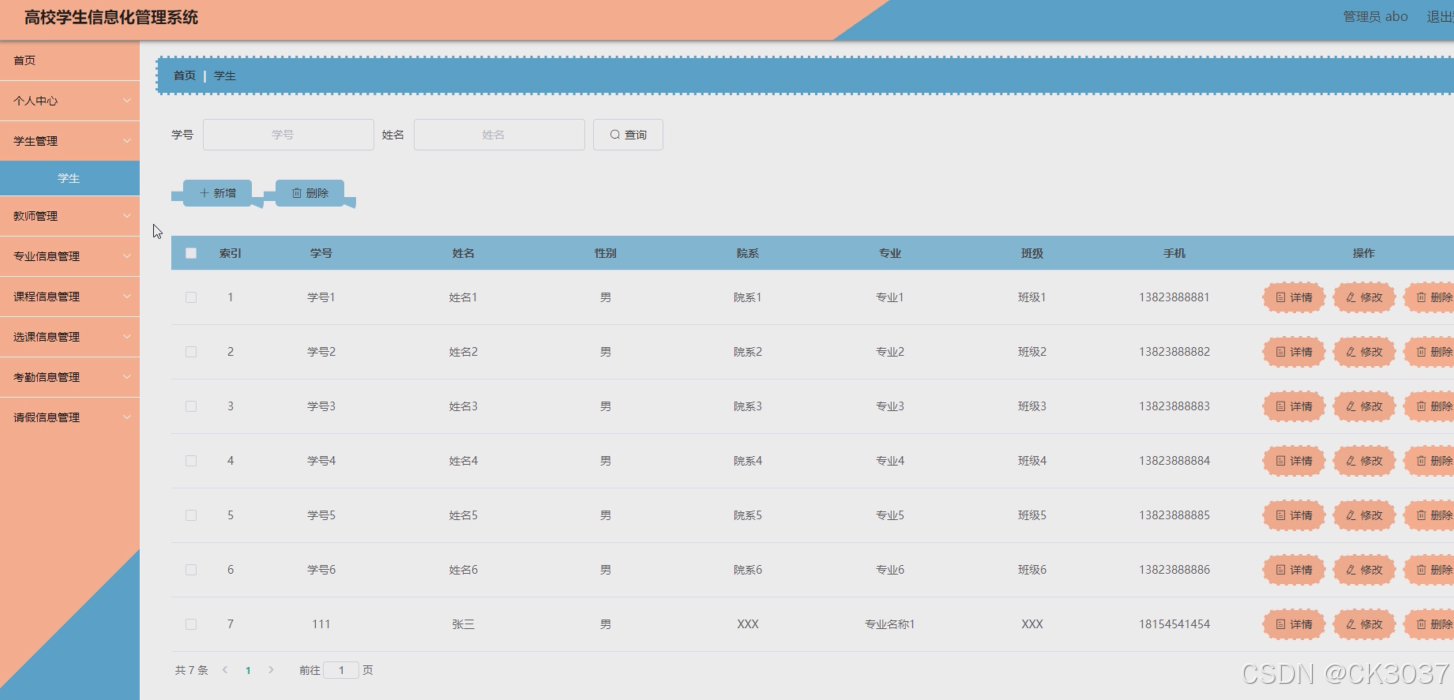Check the select-all checkbox in table header
1454x700 pixels.
pos(191,253)
